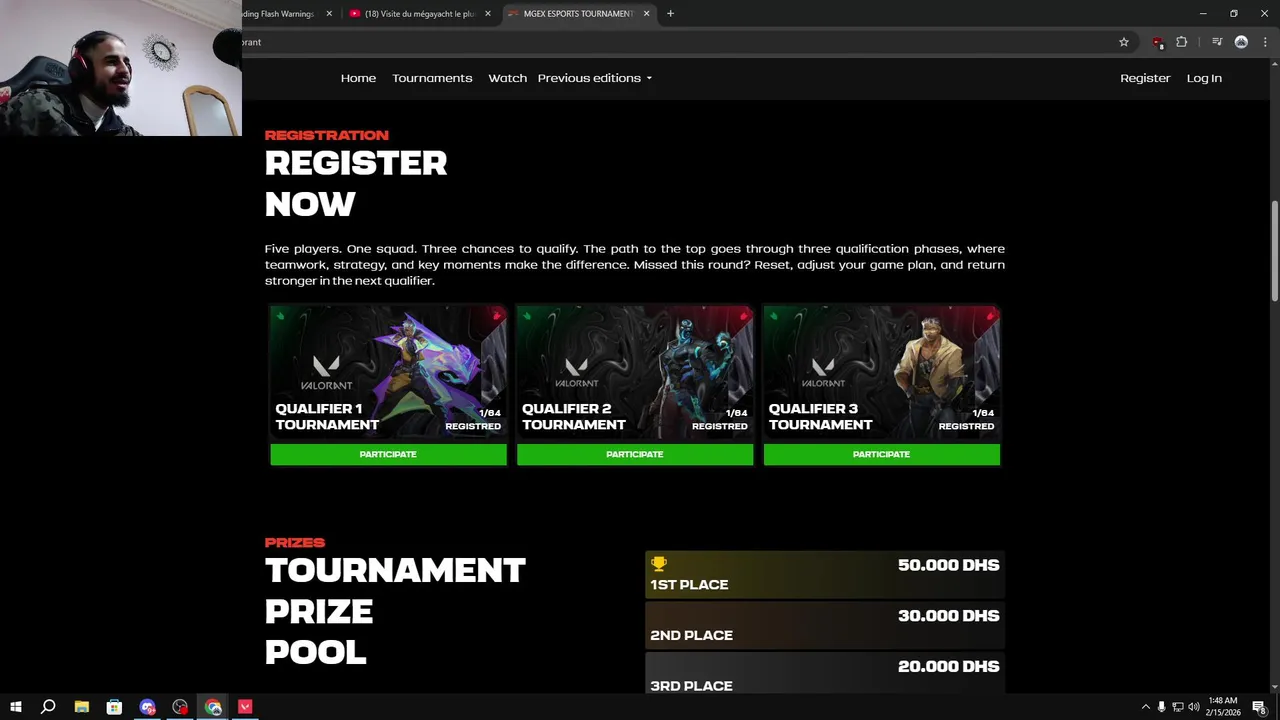
Task: Participate in the Qualifier 1 Tournament
Action: pyautogui.click(x=388, y=454)
